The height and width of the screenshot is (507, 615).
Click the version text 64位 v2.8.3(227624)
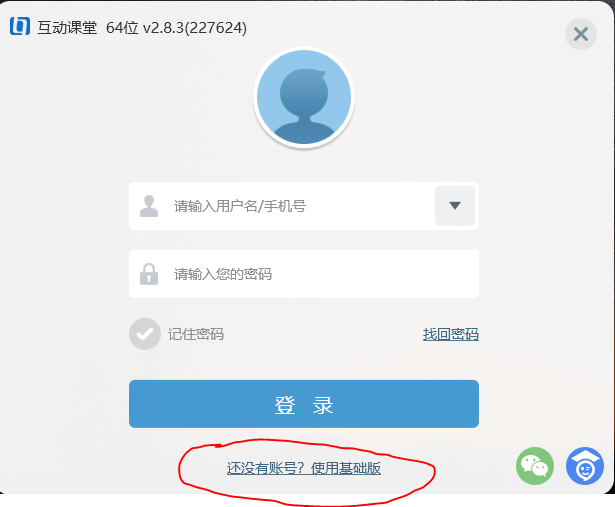(x=176, y=27)
